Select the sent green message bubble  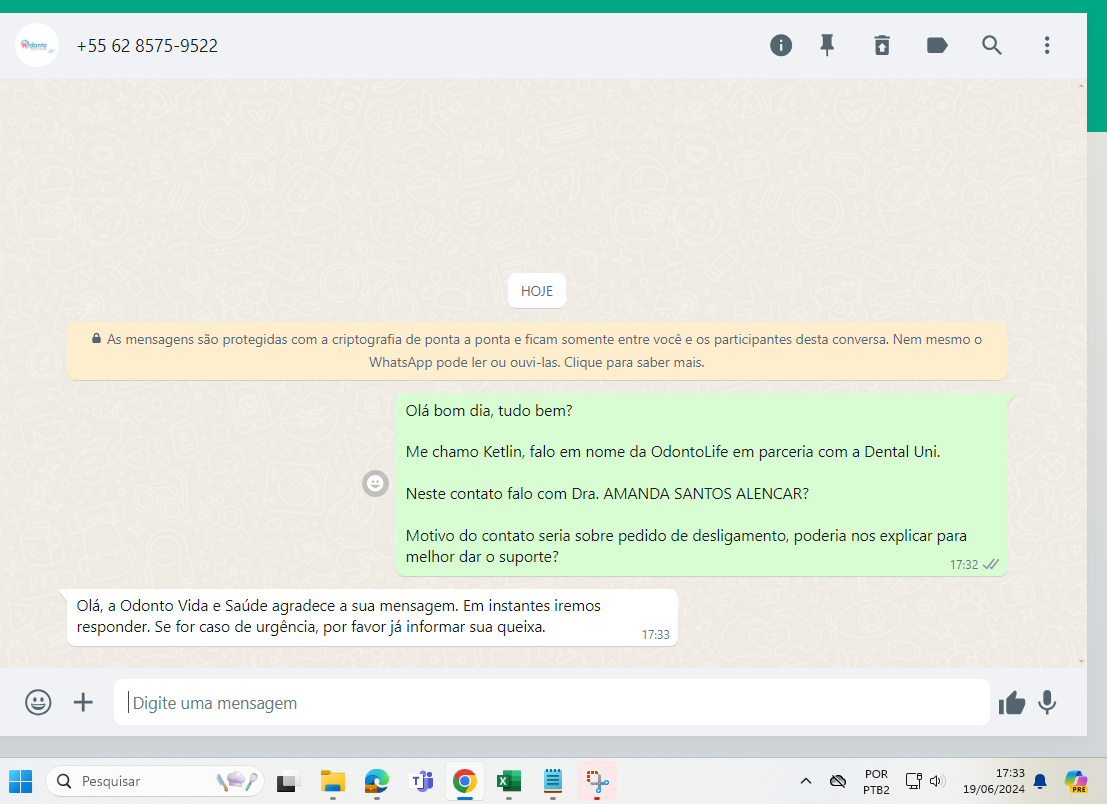point(701,484)
